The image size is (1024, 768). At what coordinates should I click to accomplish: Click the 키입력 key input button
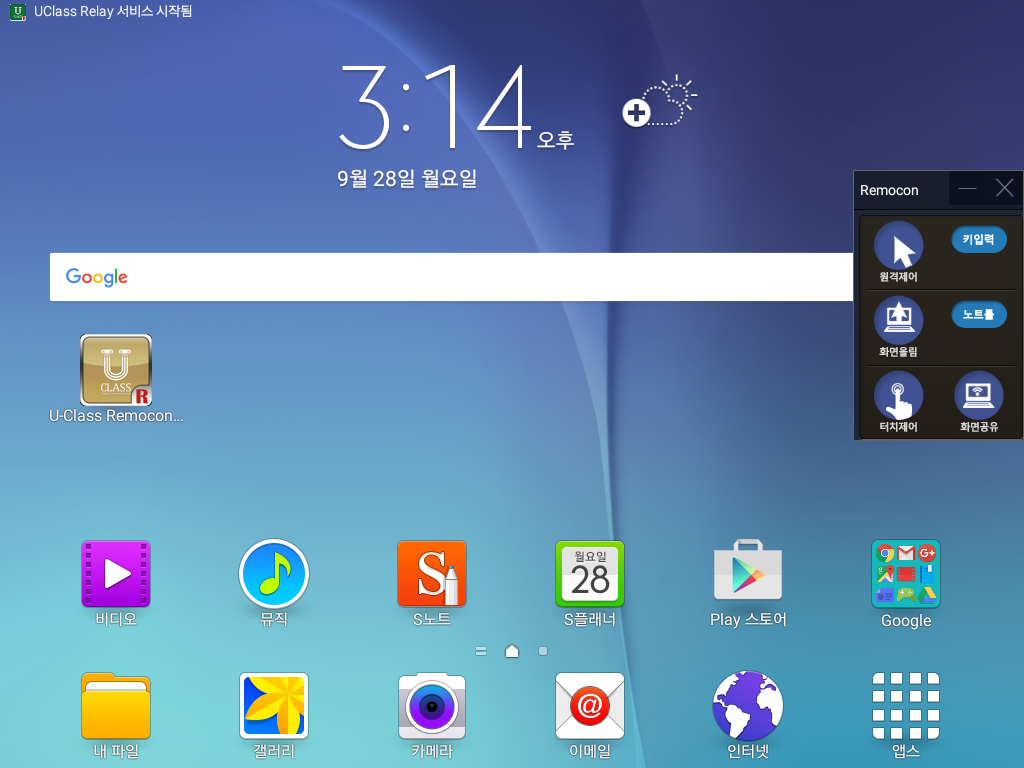point(978,240)
